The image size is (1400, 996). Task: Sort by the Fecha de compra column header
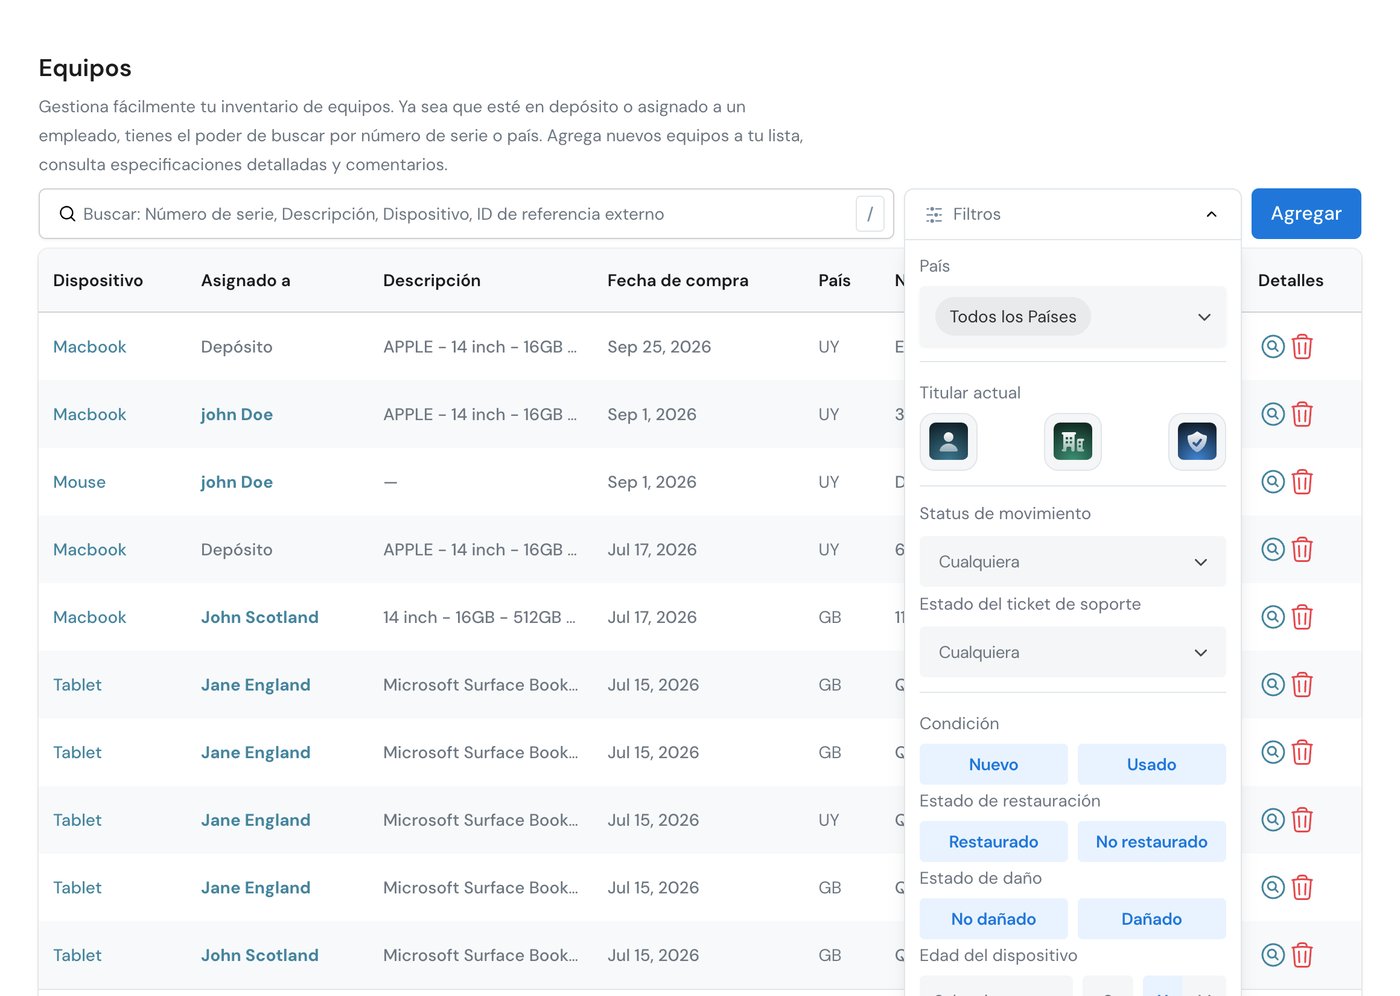point(678,281)
